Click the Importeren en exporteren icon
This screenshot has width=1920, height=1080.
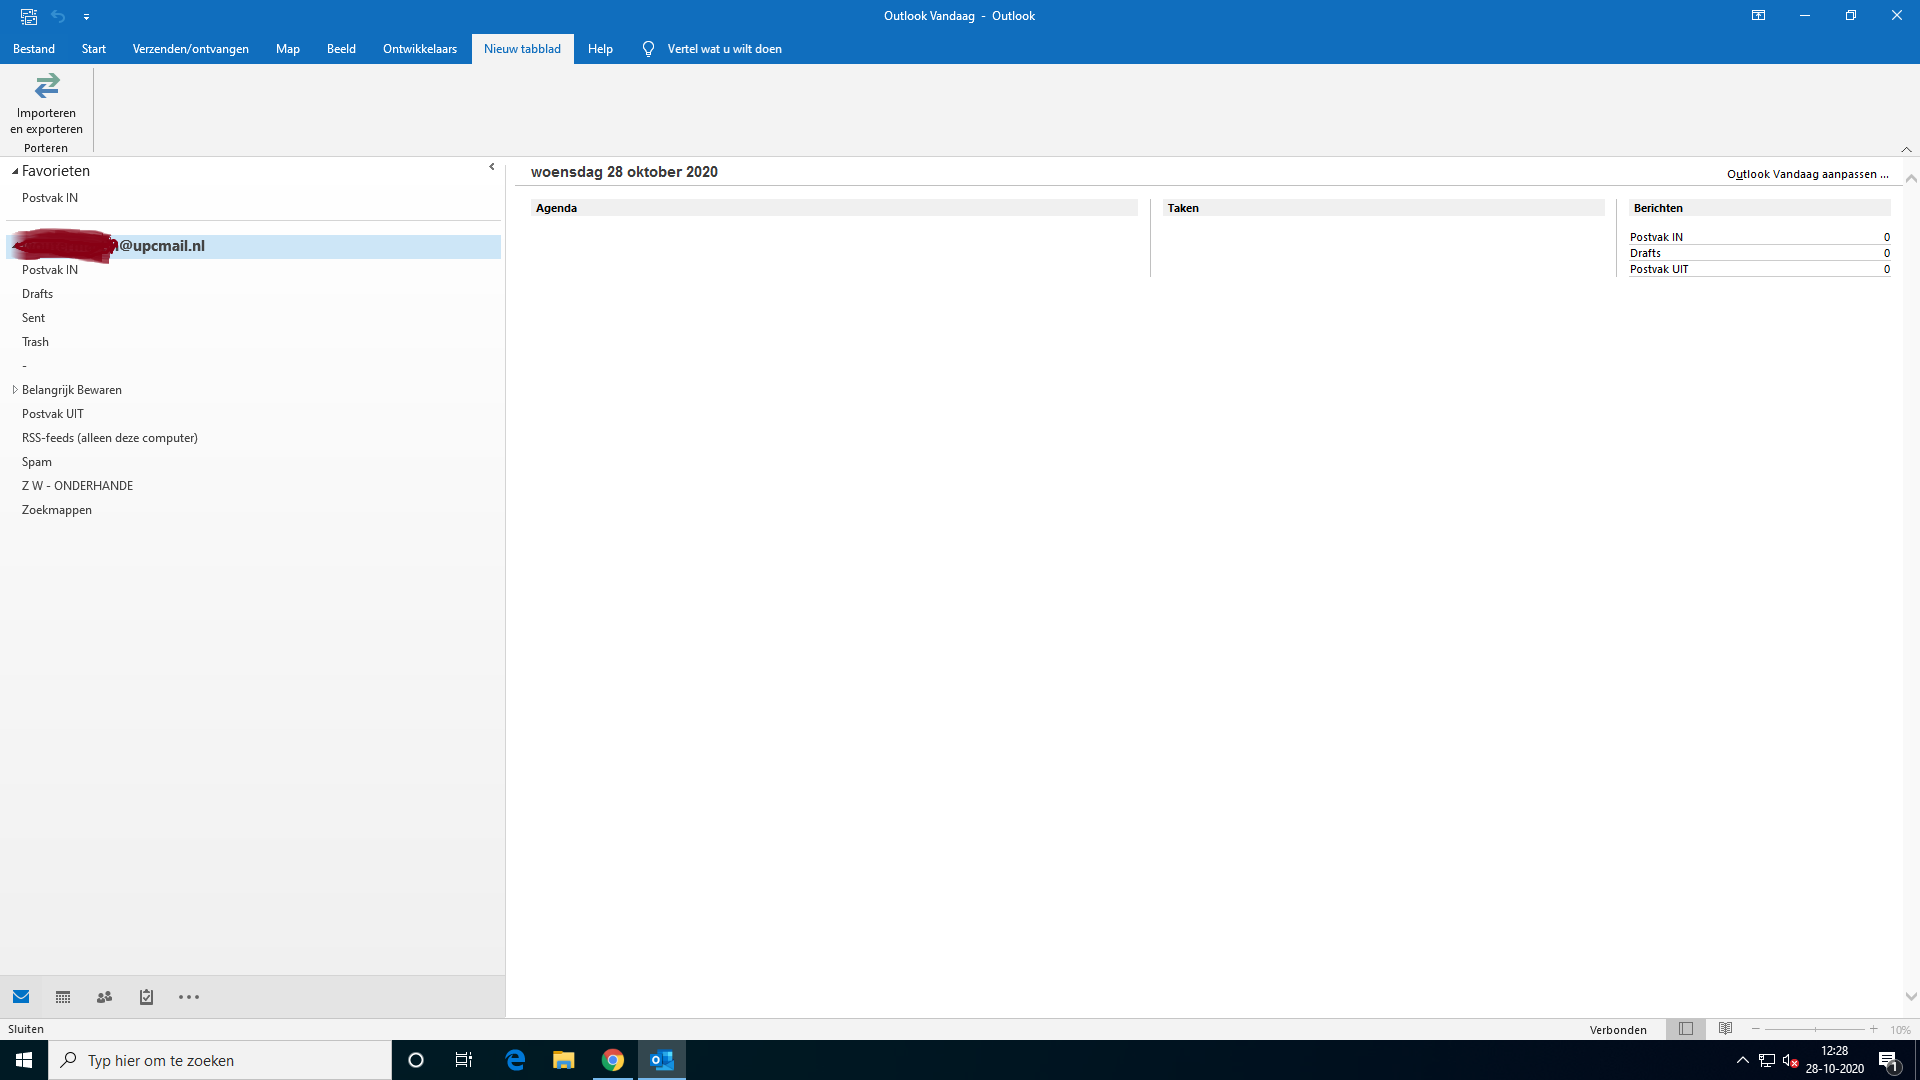46,88
